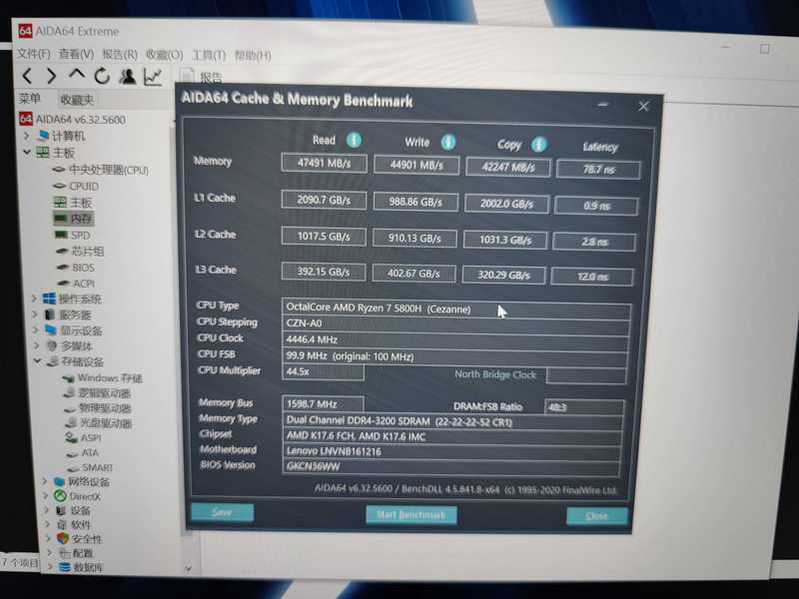Open the 收藏(O) menu
The height and width of the screenshot is (599, 799).
pos(164,55)
